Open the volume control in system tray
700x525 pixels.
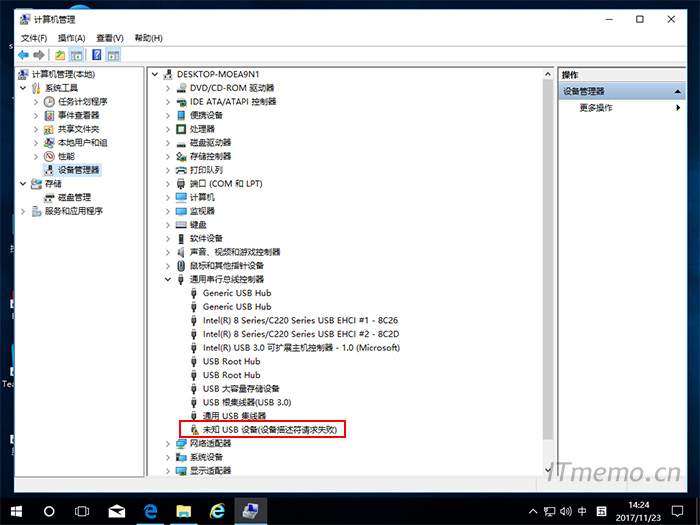click(x=566, y=511)
